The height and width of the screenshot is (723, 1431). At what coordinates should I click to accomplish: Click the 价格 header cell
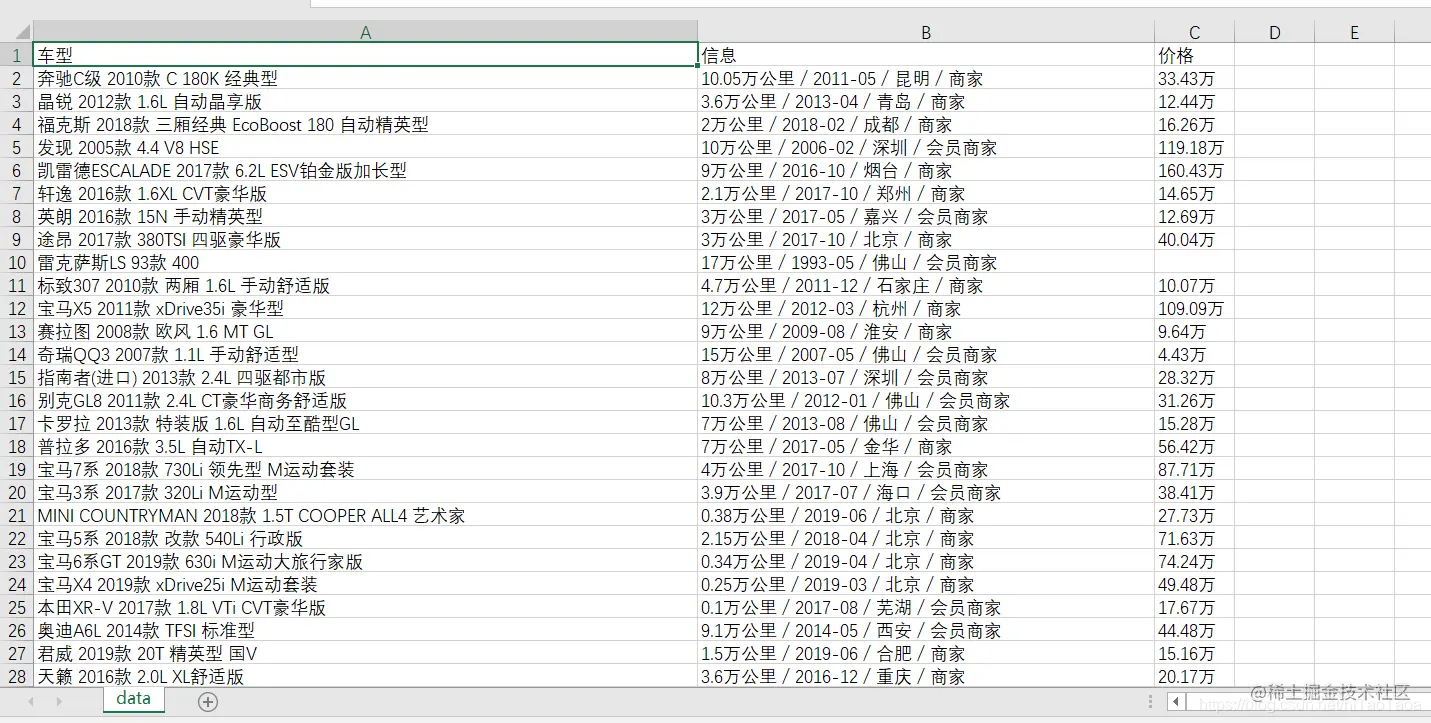(1194, 55)
